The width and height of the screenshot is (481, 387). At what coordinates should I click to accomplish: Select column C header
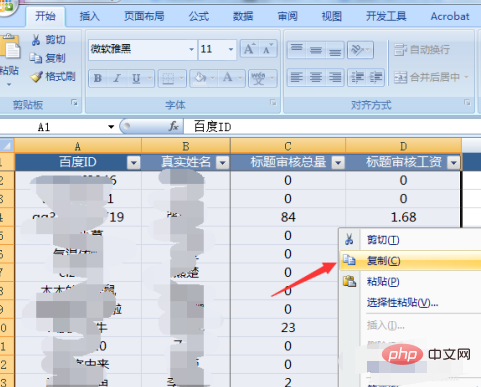pyautogui.click(x=288, y=146)
